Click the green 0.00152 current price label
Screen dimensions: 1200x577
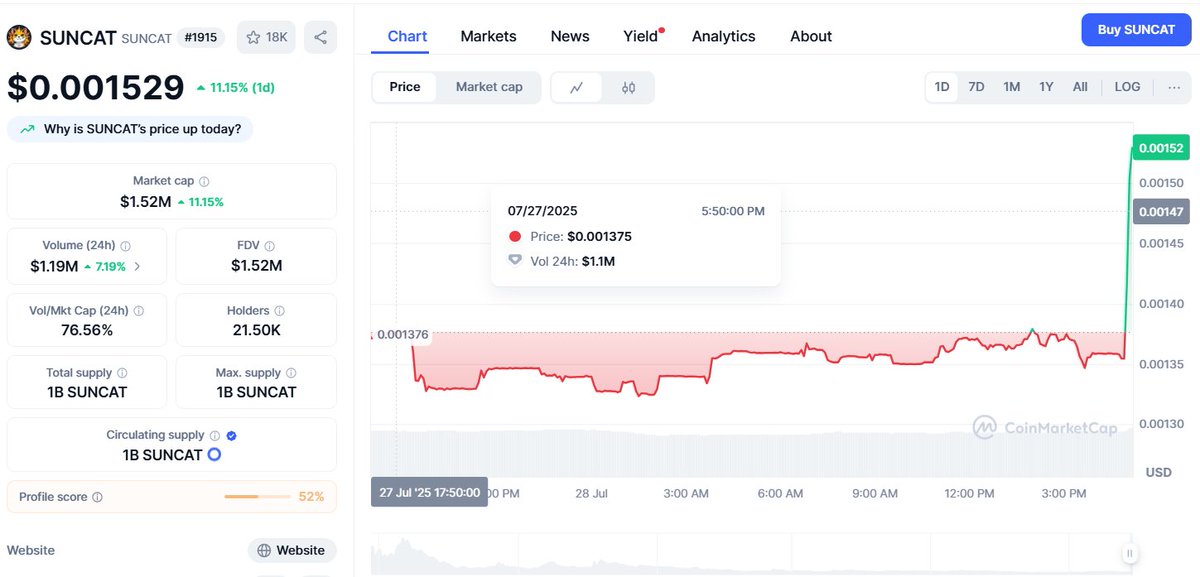[x=1161, y=148]
